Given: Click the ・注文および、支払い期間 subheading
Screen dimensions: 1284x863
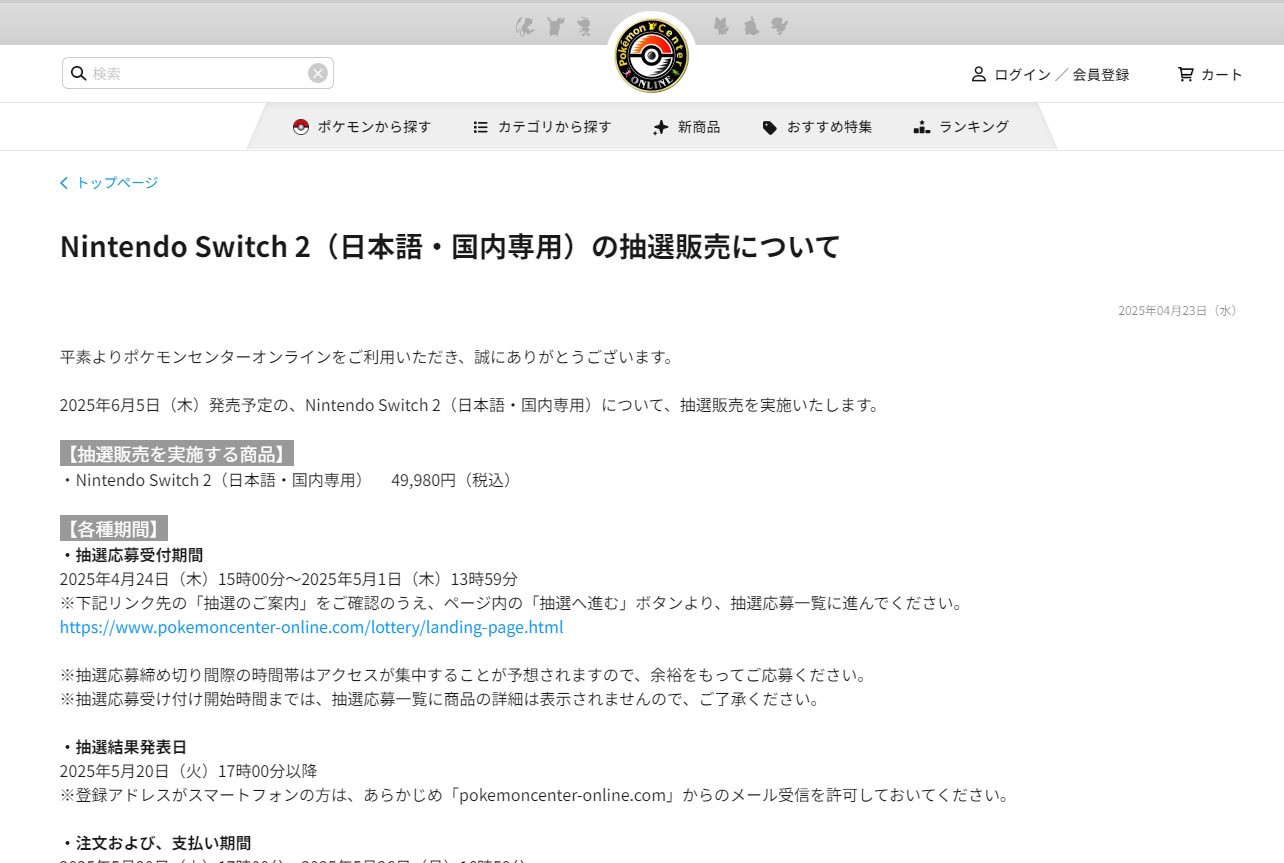Looking at the screenshot, I should (156, 843).
